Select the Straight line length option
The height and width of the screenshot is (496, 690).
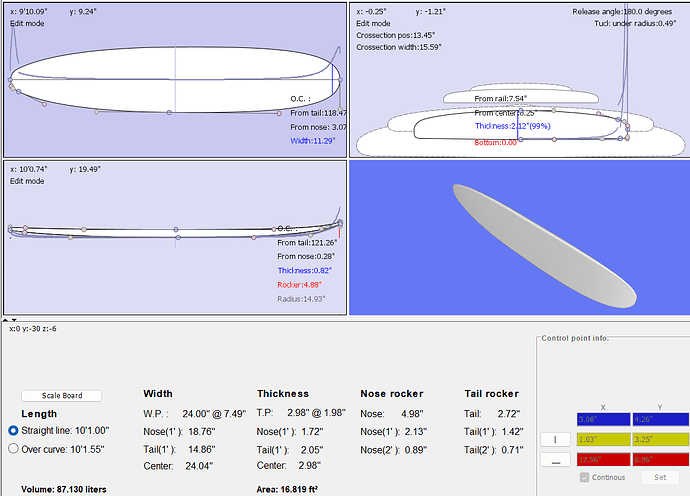[14, 430]
